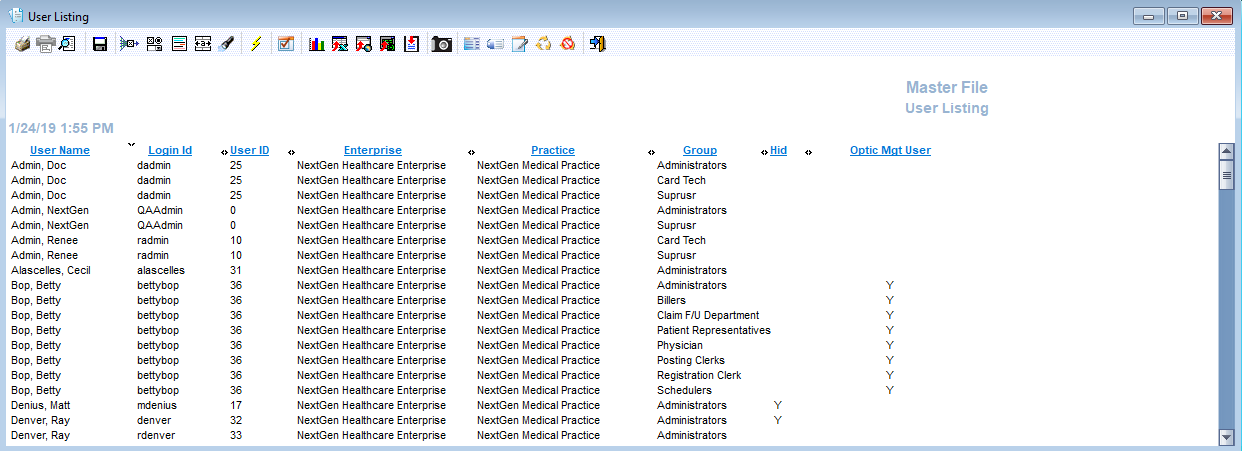Click the login id 'rdenver'
The height and width of the screenshot is (451, 1242).
[155, 435]
